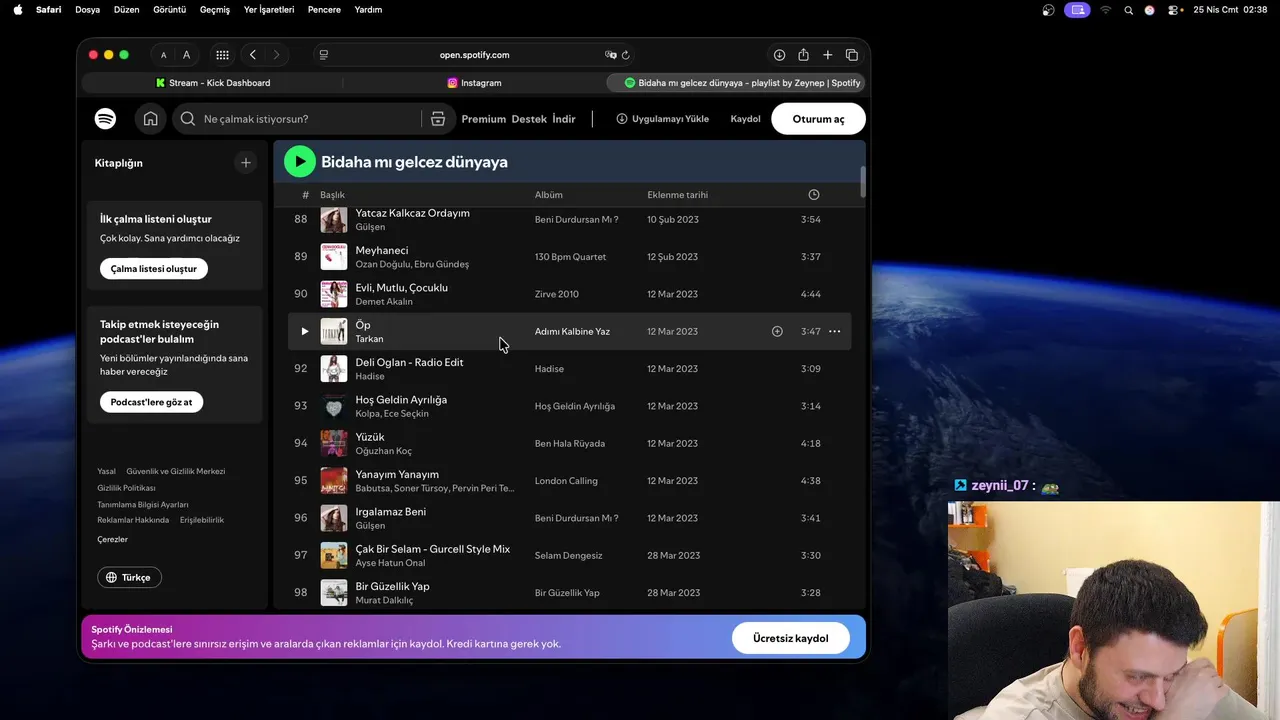Decrease text size with small A
The width and height of the screenshot is (1280, 720).
coord(164,55)
